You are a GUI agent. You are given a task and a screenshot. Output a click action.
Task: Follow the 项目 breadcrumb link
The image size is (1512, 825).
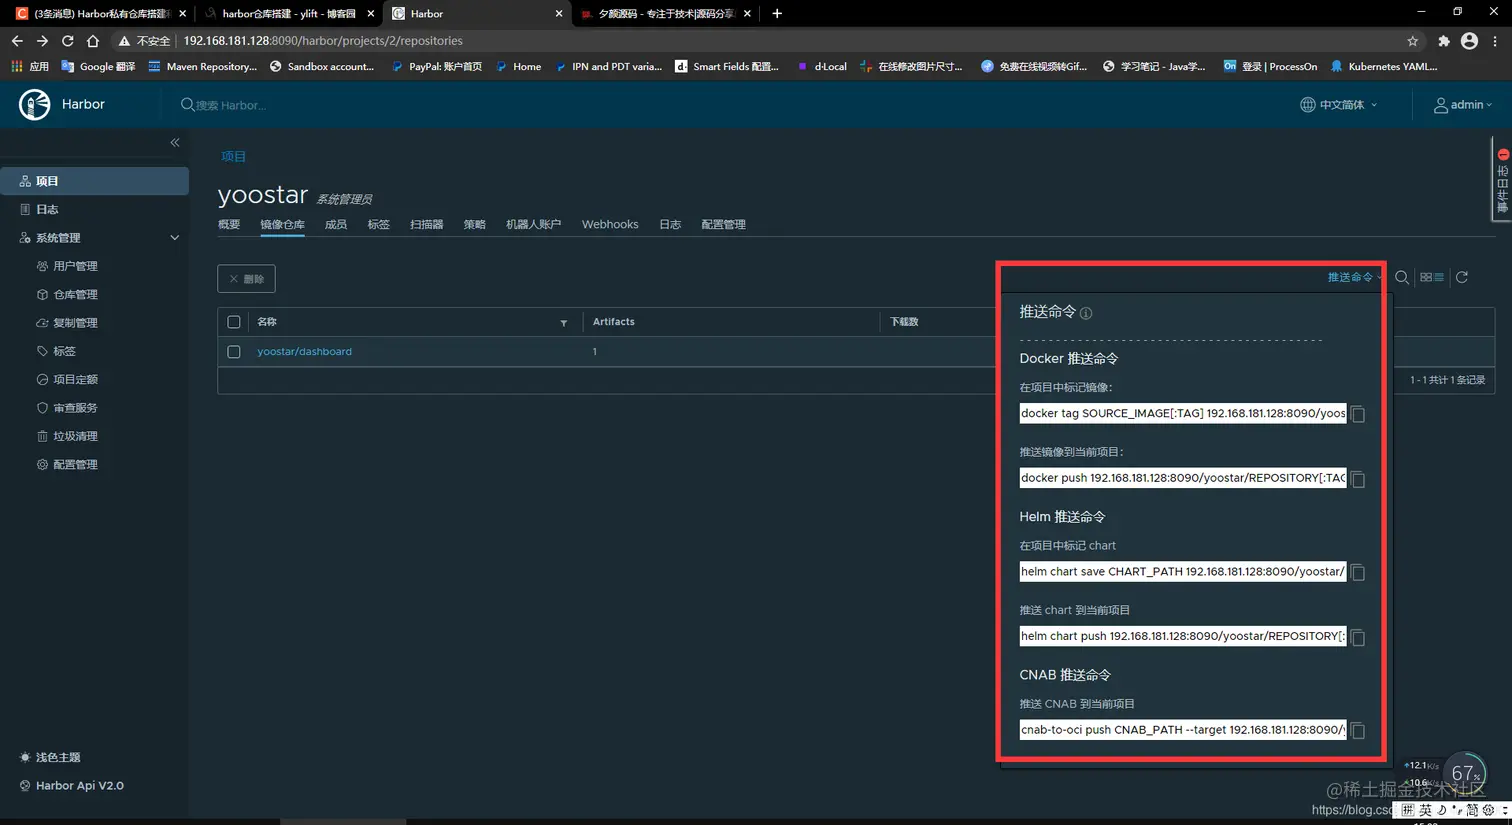[233, 156]
